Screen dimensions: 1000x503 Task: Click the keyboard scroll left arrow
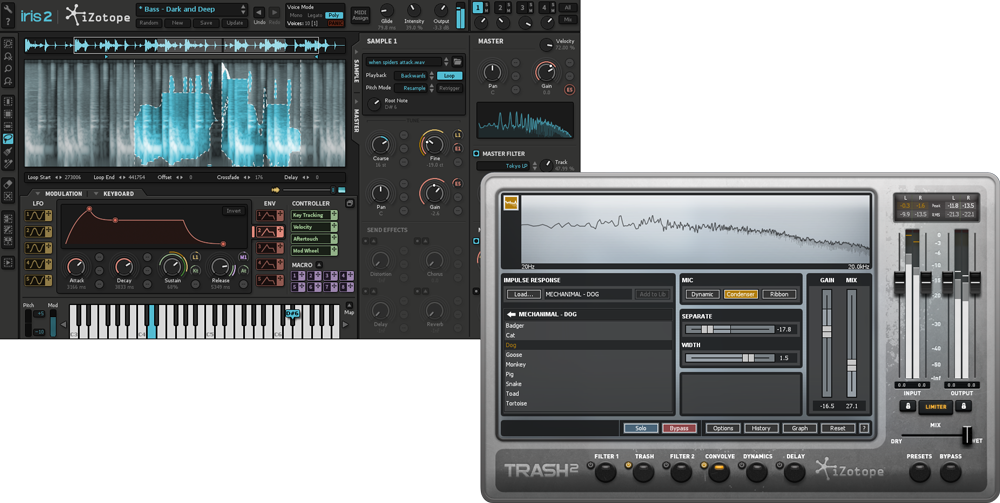tap(63, 324)
